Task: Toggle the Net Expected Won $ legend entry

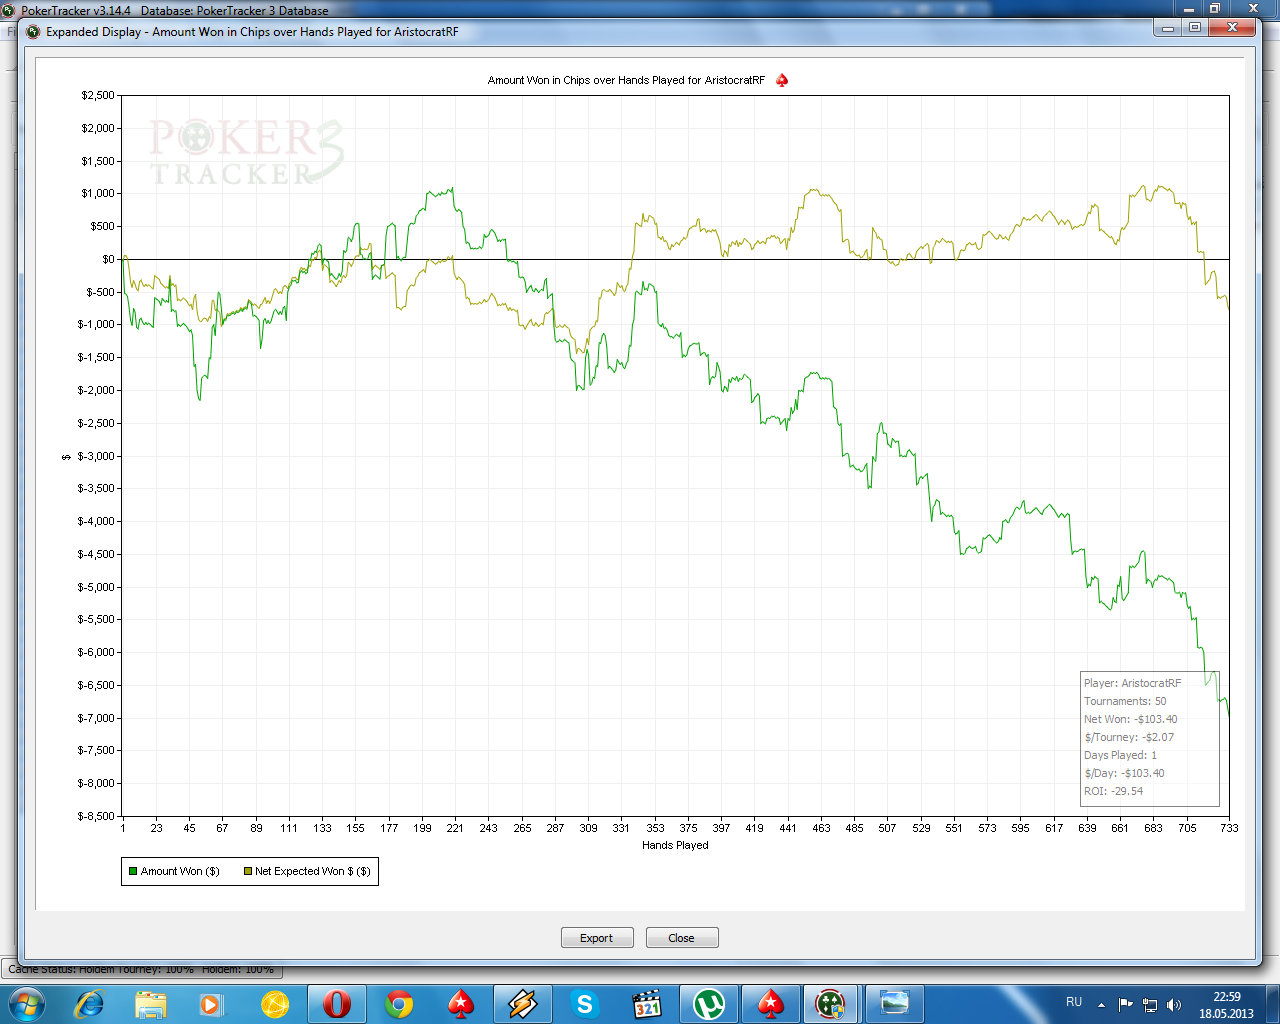Action: coord(306,871)
